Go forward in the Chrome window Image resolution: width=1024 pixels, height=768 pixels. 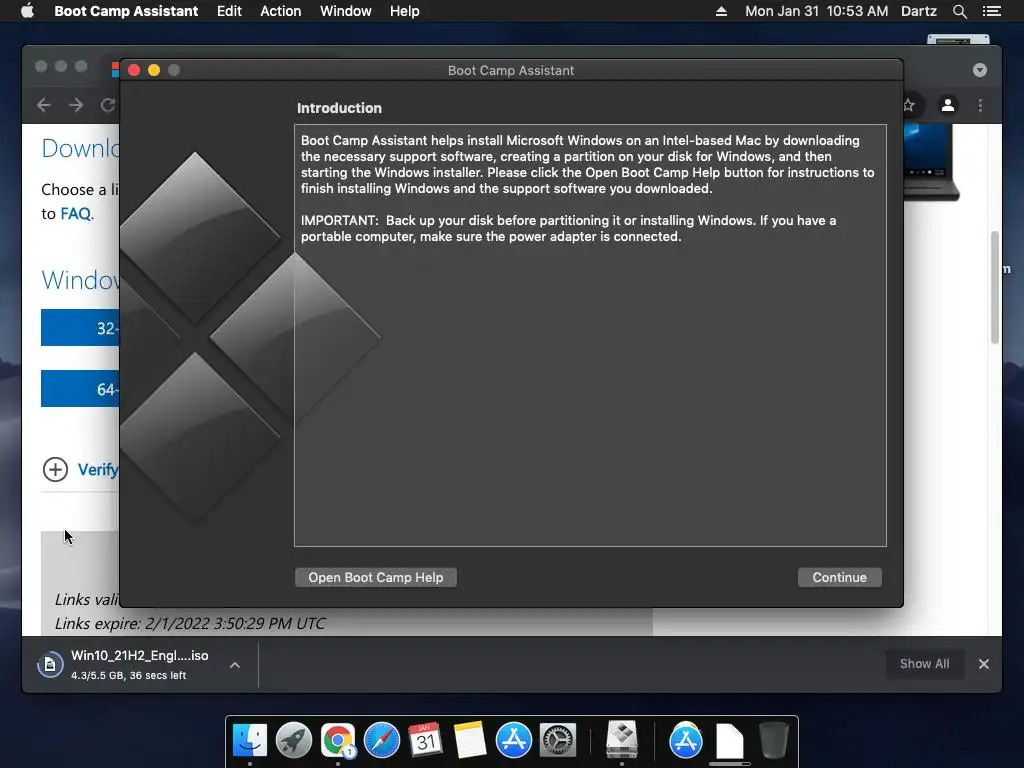coord(76,105)
